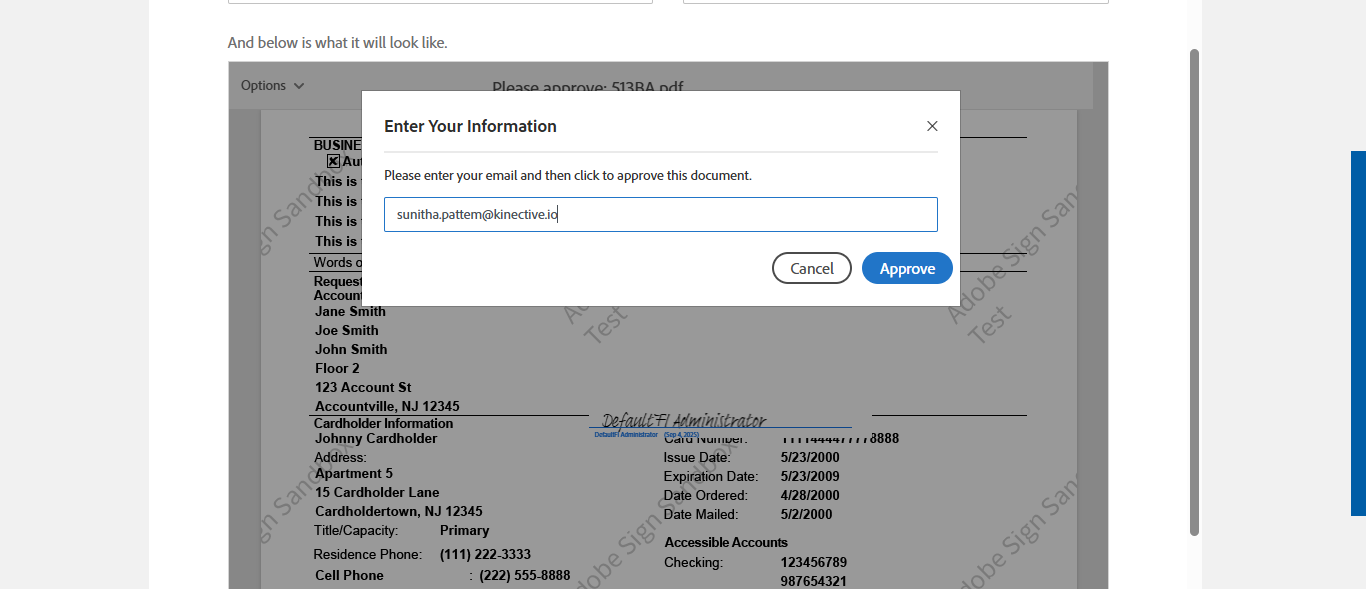
Task: Close the Enter Your Information dialog
Action: tap(932, 126)
